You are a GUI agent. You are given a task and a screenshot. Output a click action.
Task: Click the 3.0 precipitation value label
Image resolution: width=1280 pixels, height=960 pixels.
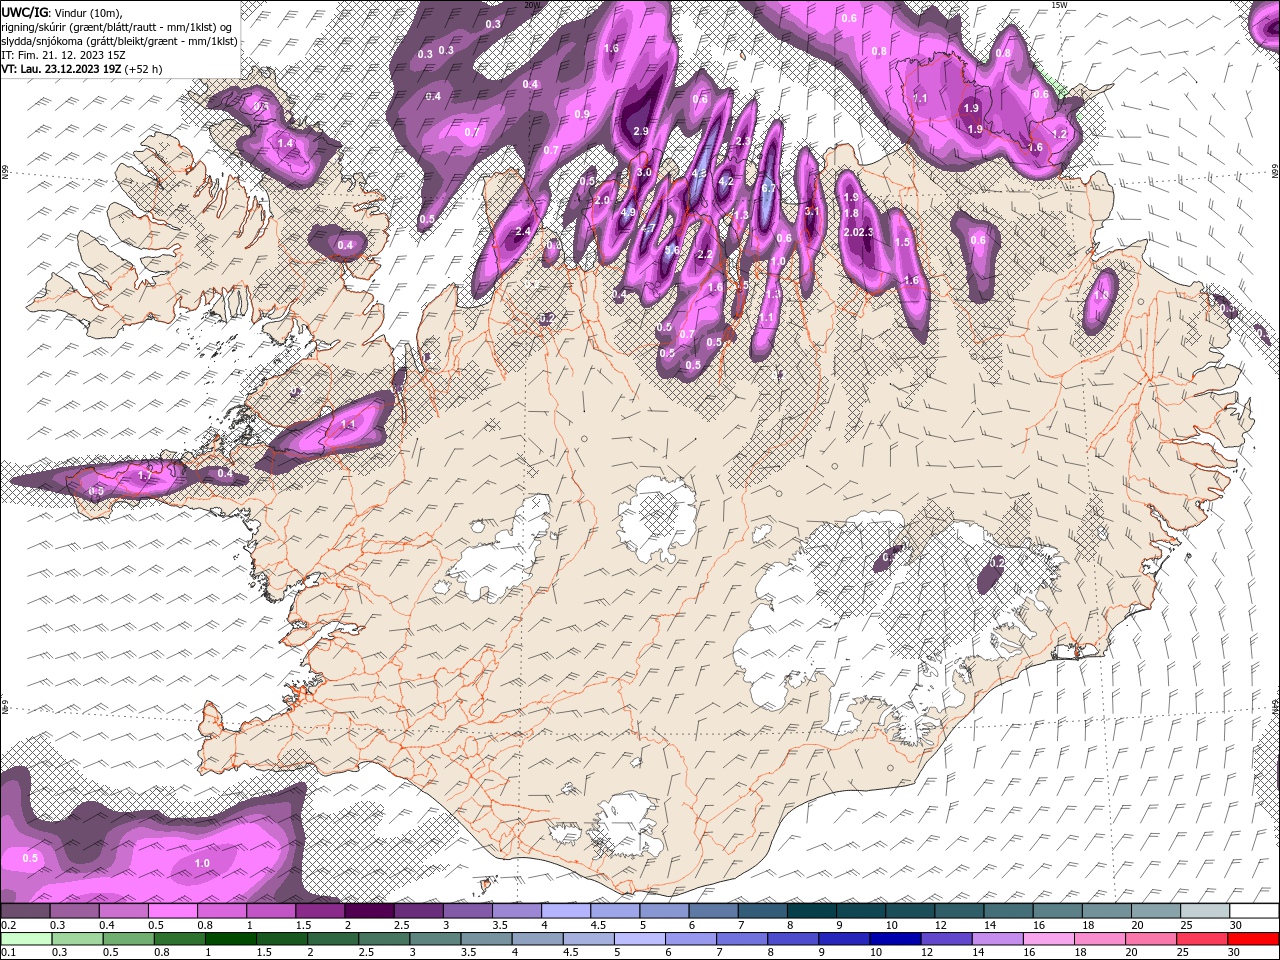644,172
